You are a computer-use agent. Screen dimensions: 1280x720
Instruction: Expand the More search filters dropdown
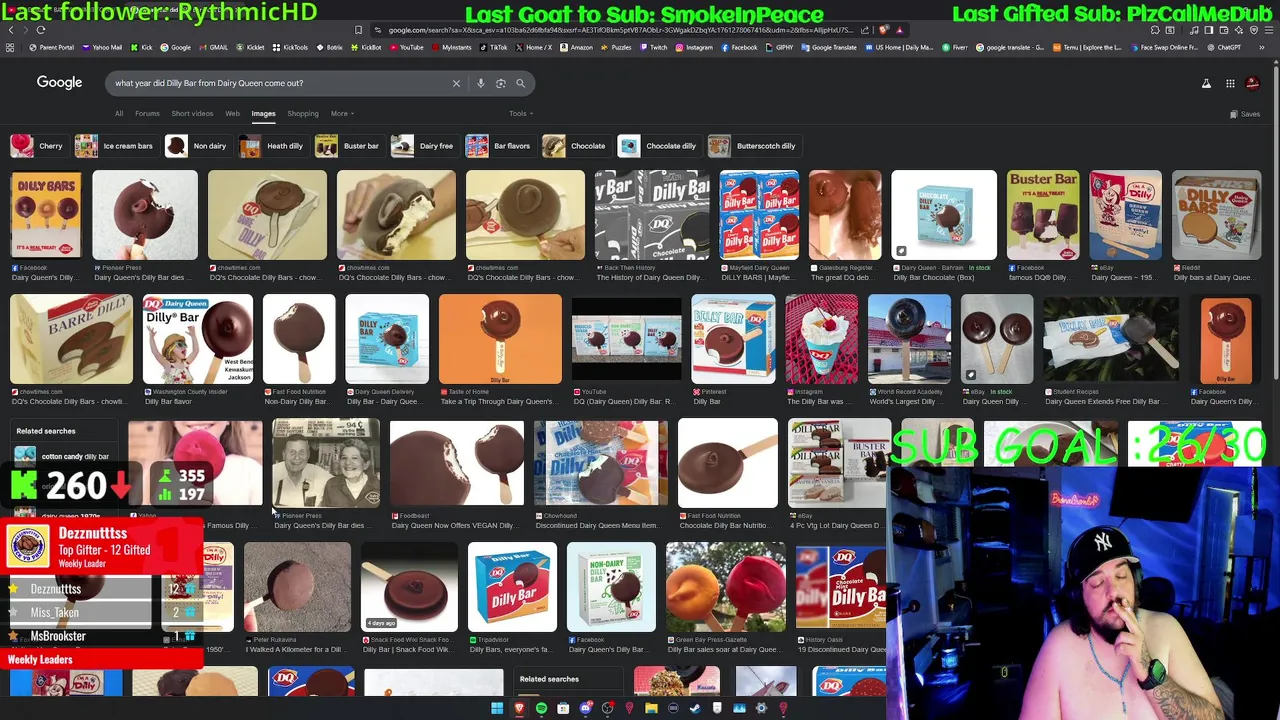[342, 114]
